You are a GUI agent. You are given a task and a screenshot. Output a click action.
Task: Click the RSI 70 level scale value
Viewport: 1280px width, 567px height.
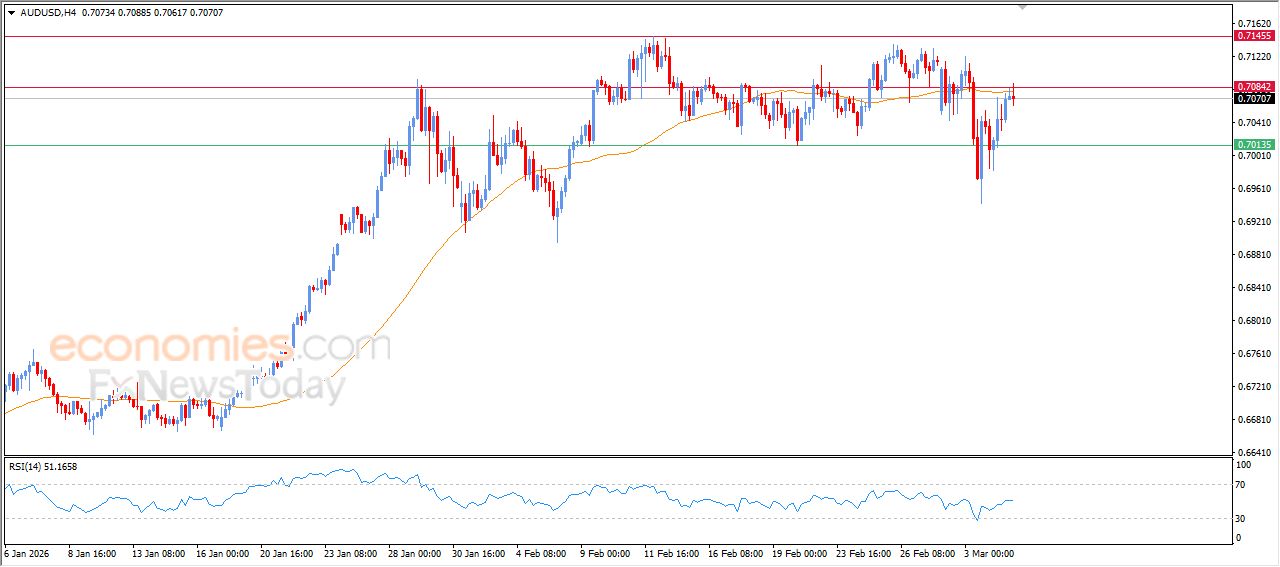pos(1243,485)
